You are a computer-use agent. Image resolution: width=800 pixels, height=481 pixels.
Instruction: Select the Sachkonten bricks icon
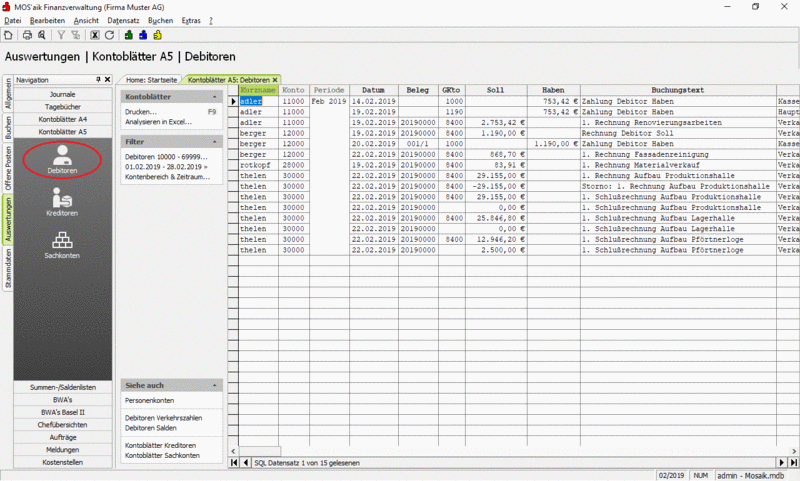coord(62,245)
